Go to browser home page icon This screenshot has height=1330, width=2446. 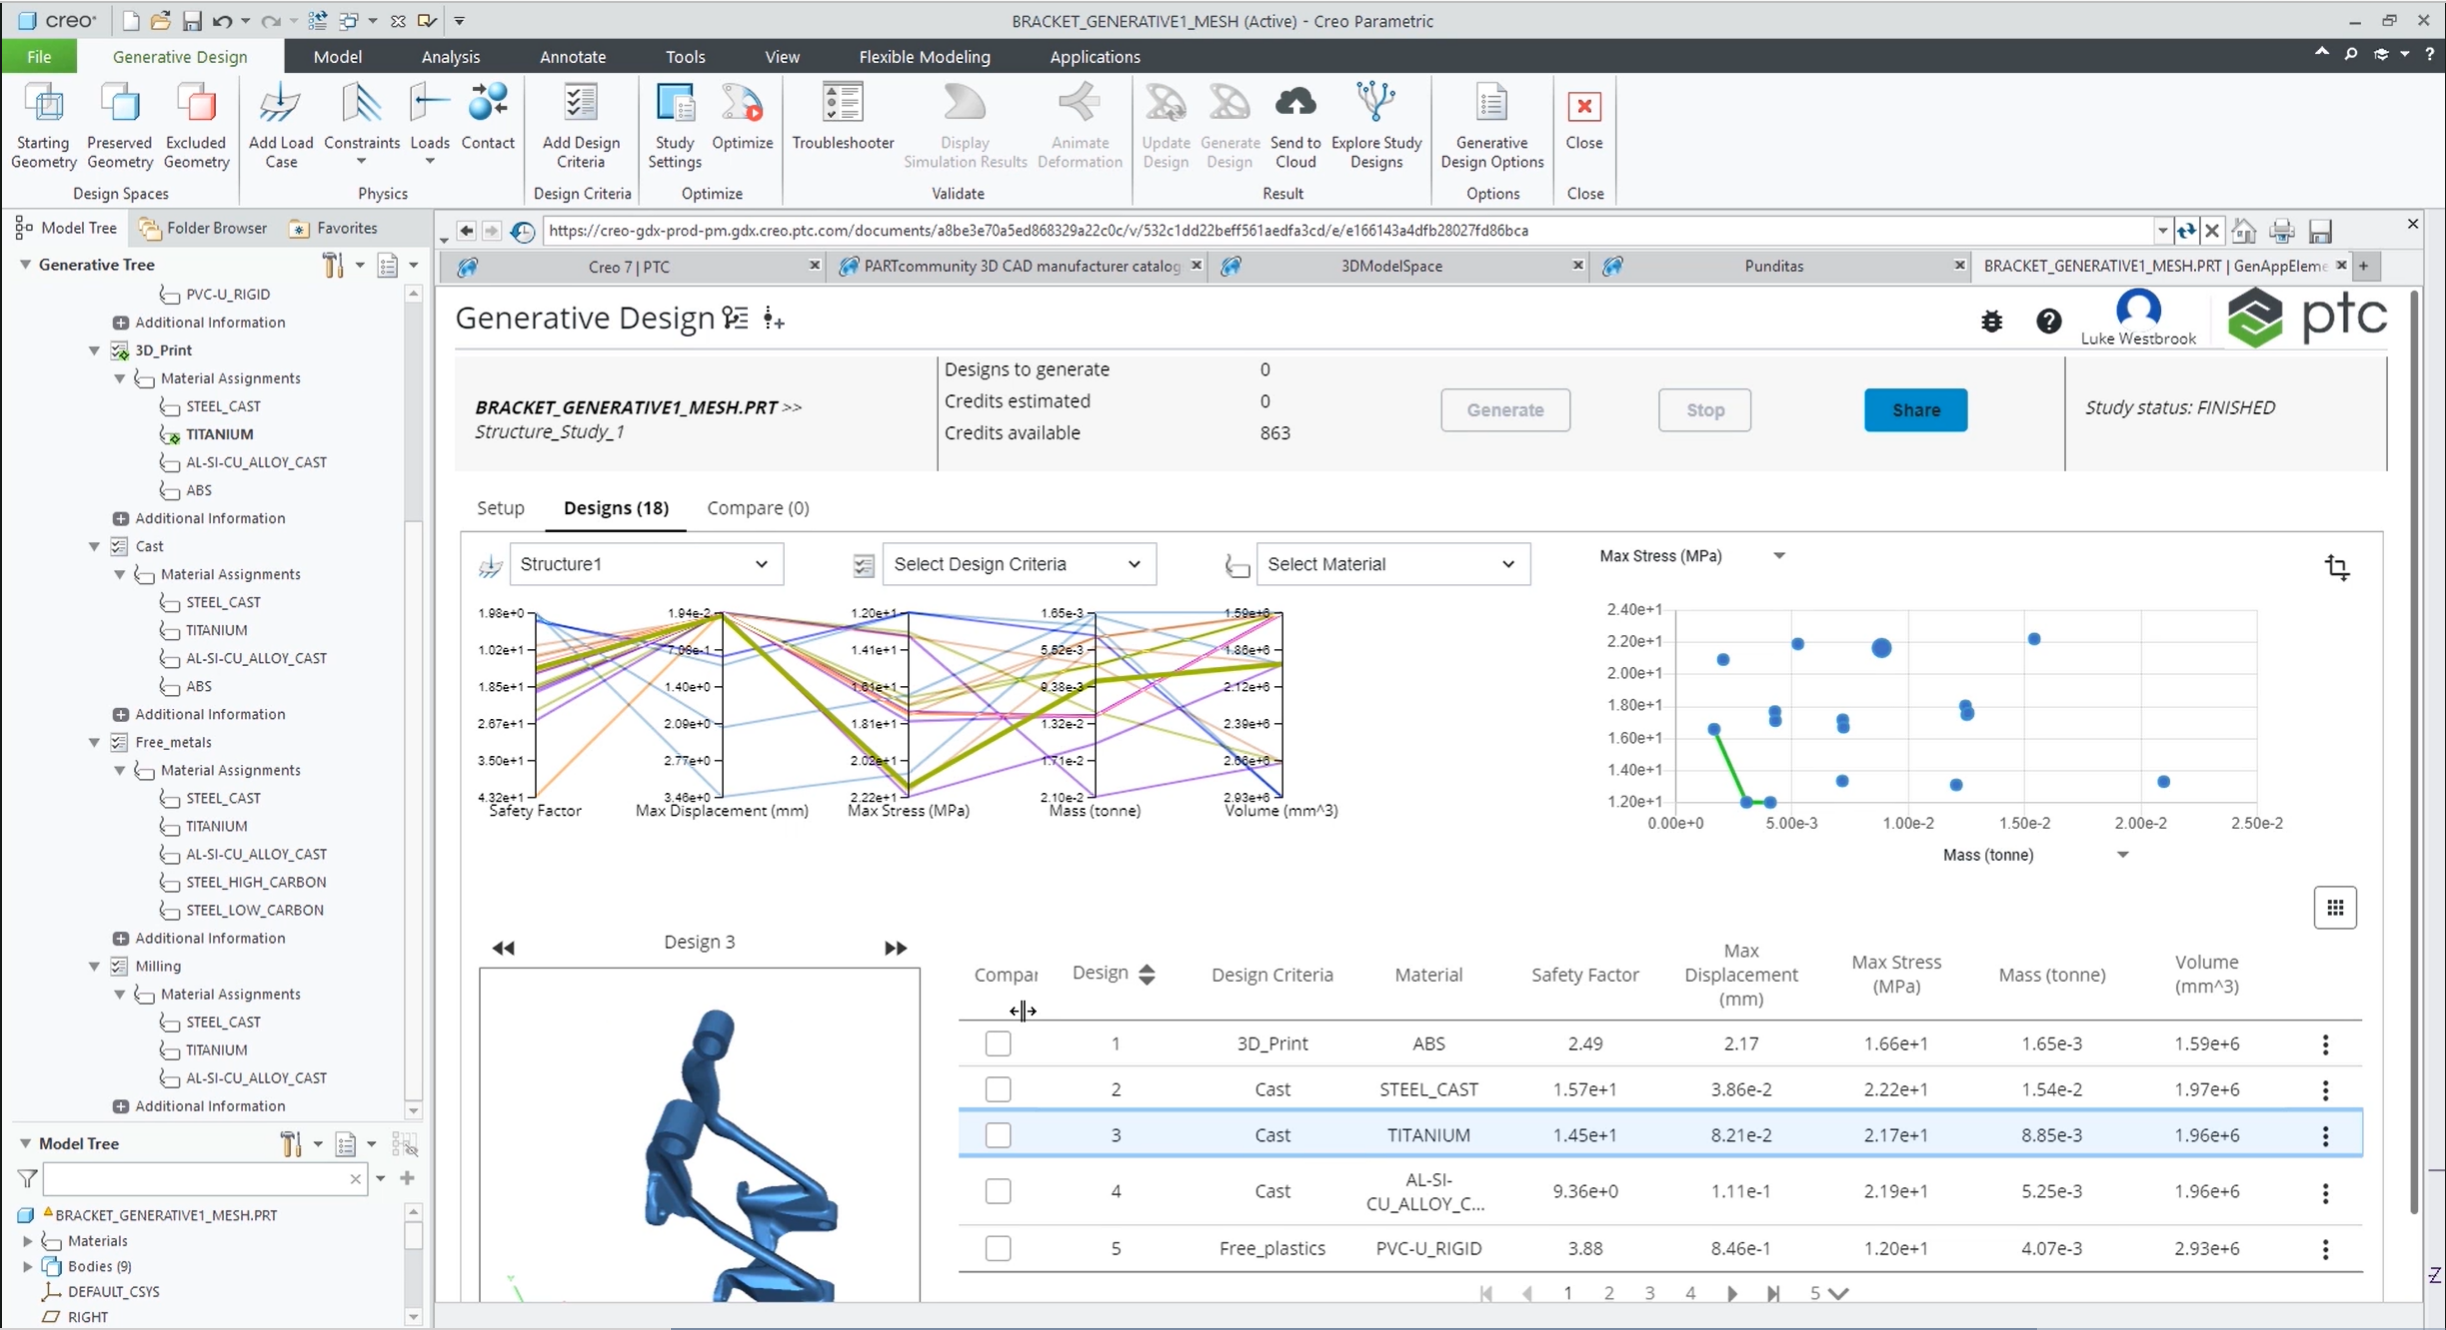(x=2243, y=231)
